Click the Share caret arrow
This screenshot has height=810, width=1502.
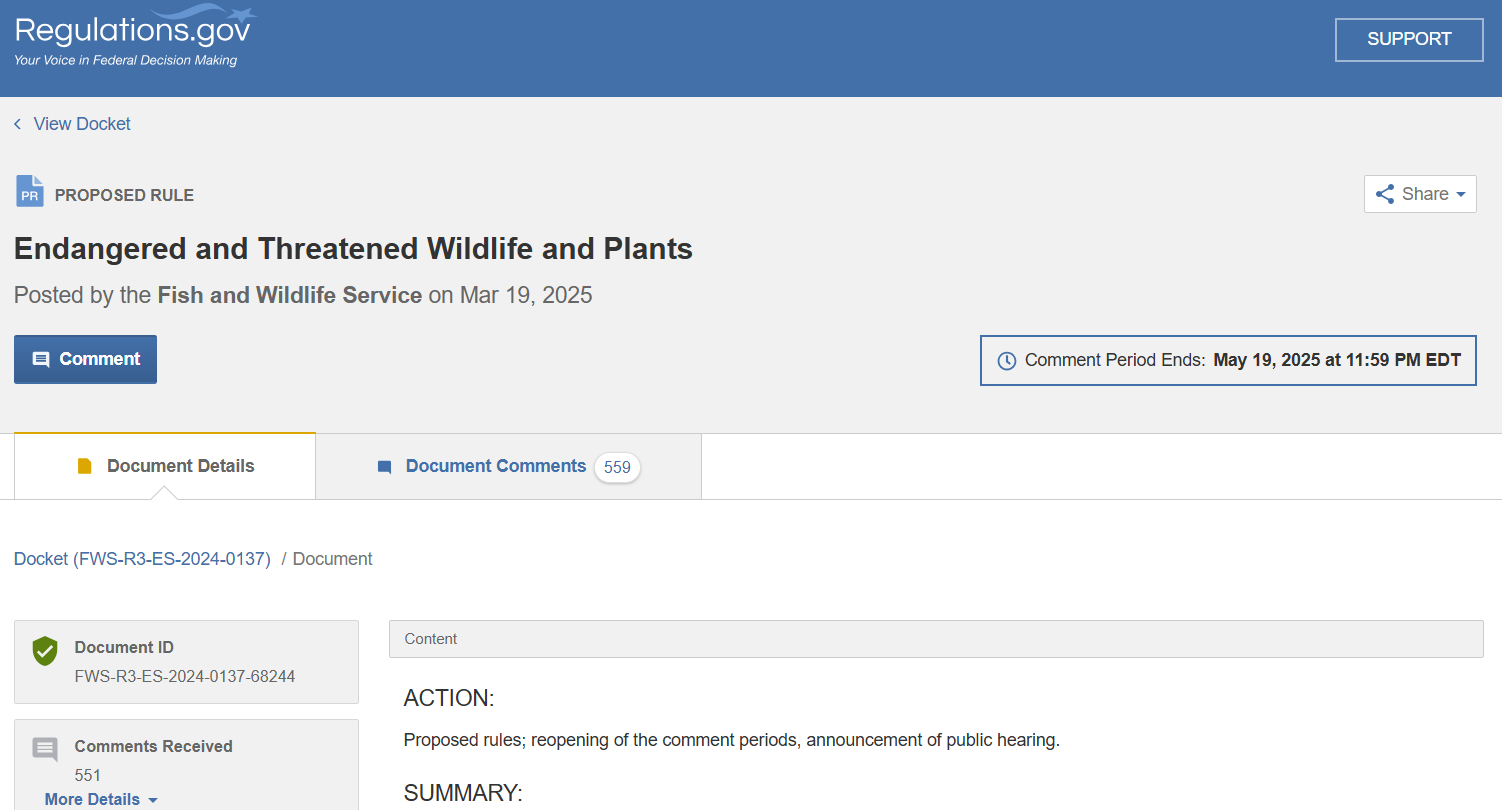coord(1461,195)
